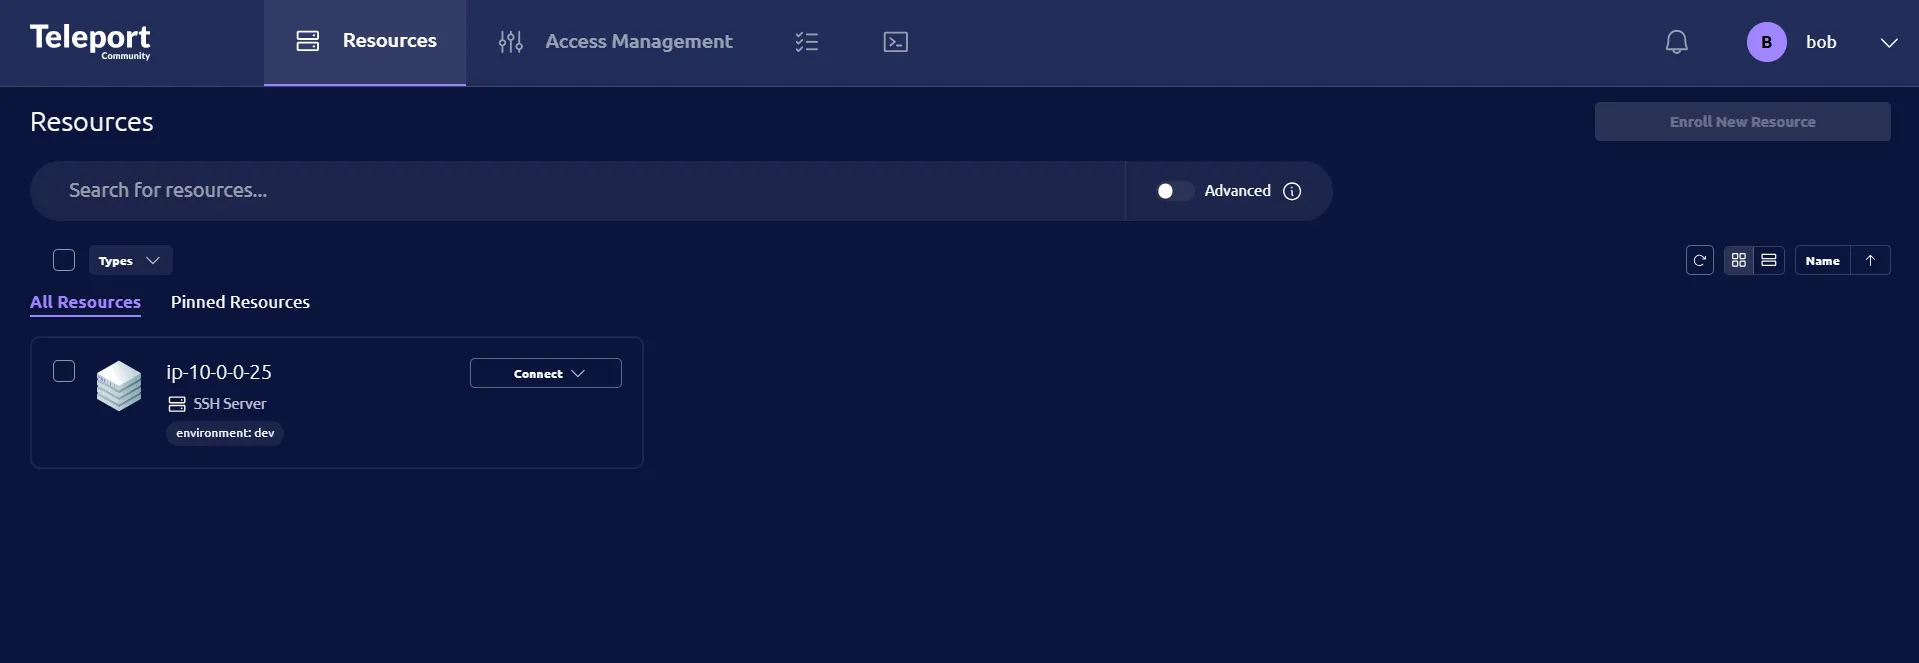
Task: Click the bob user avatar
Action: click(1766, 42)
